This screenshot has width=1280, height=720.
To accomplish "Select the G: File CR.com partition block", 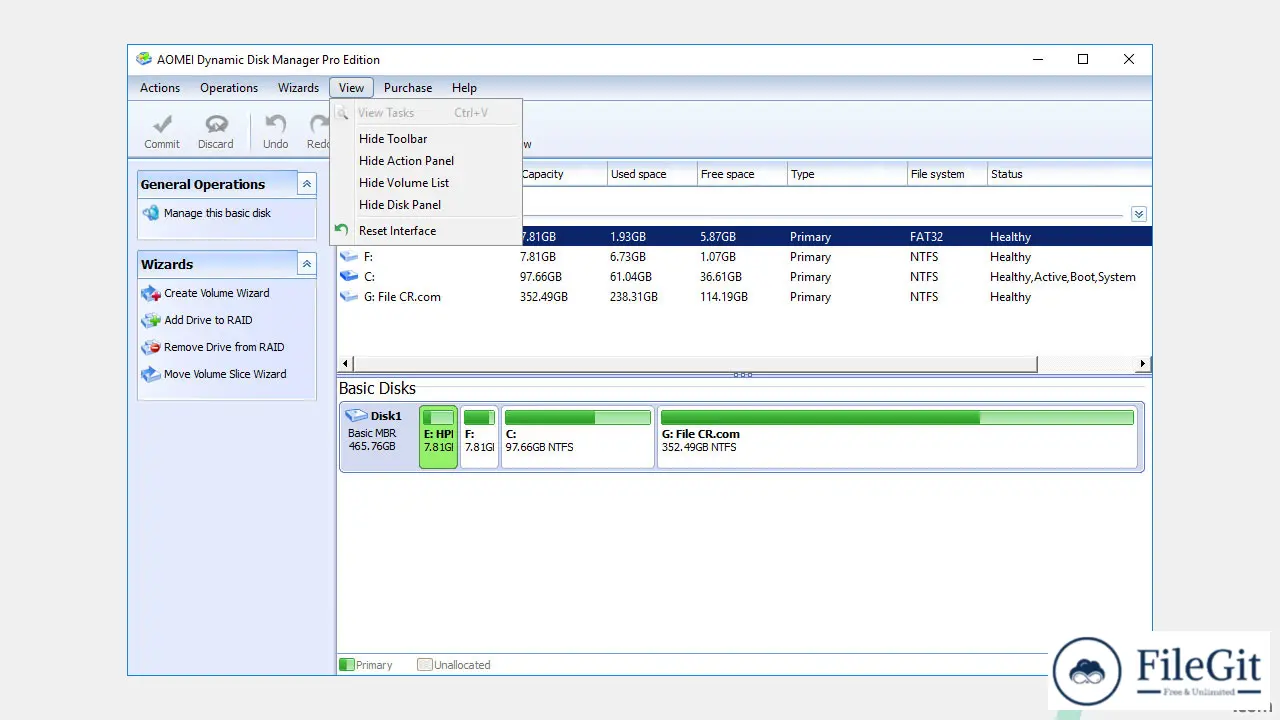I will [897, 436].
